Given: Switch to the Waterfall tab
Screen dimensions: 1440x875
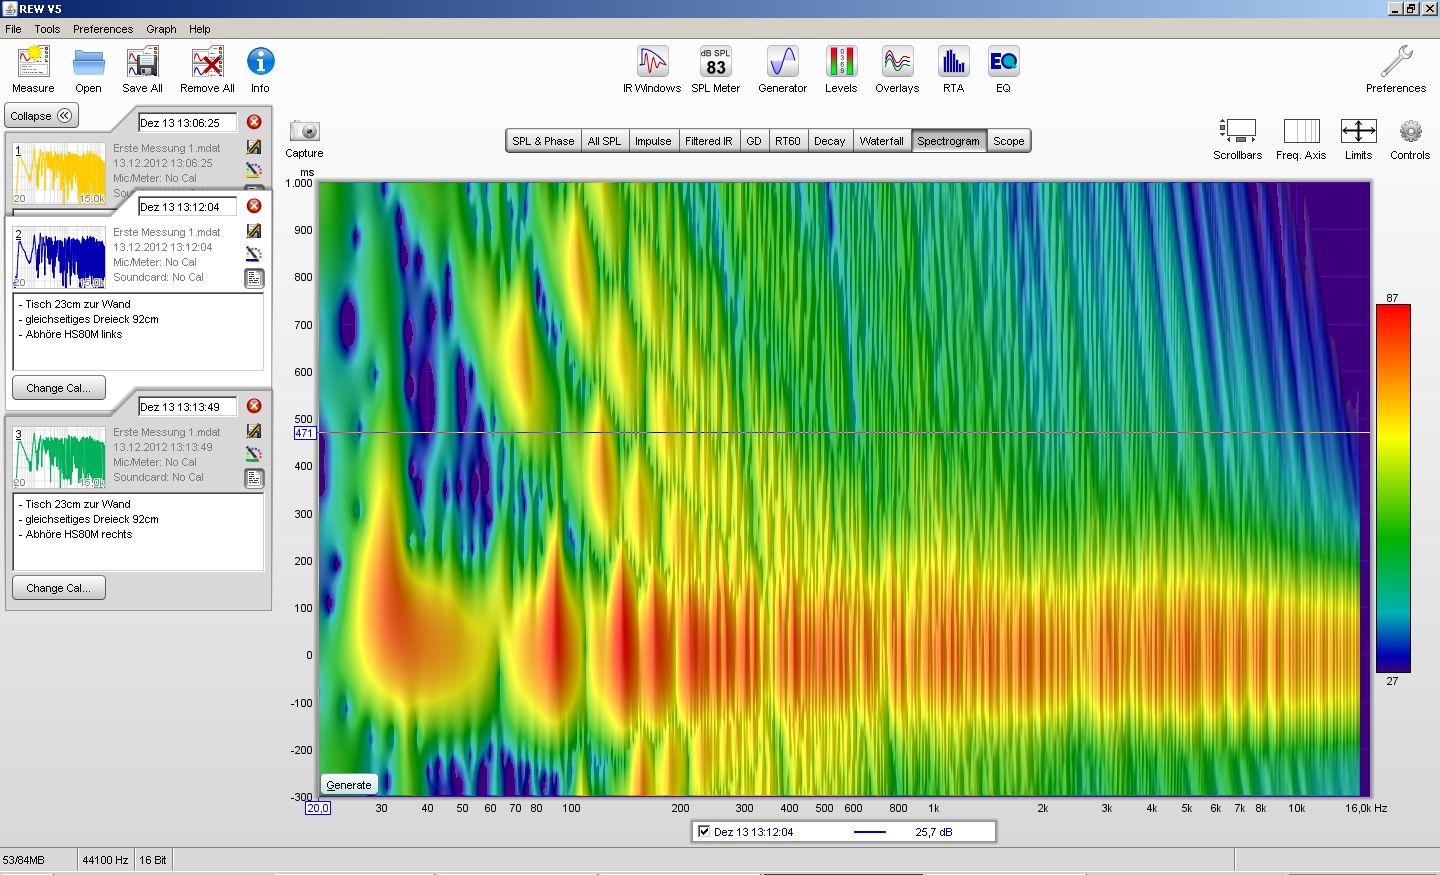Looking at the screenshot, I should [x=881, y=141].
